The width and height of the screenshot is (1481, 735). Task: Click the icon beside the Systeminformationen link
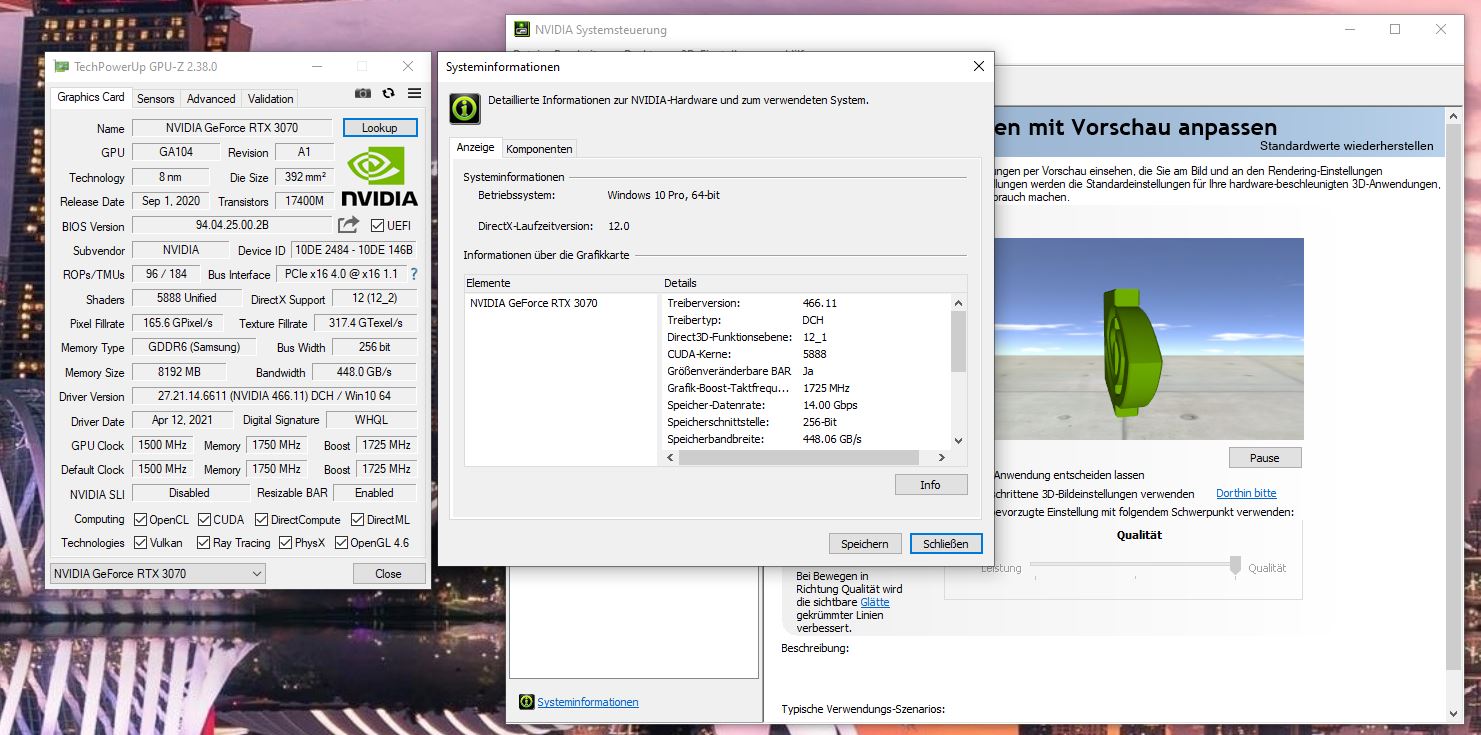[x=526, y=702]
